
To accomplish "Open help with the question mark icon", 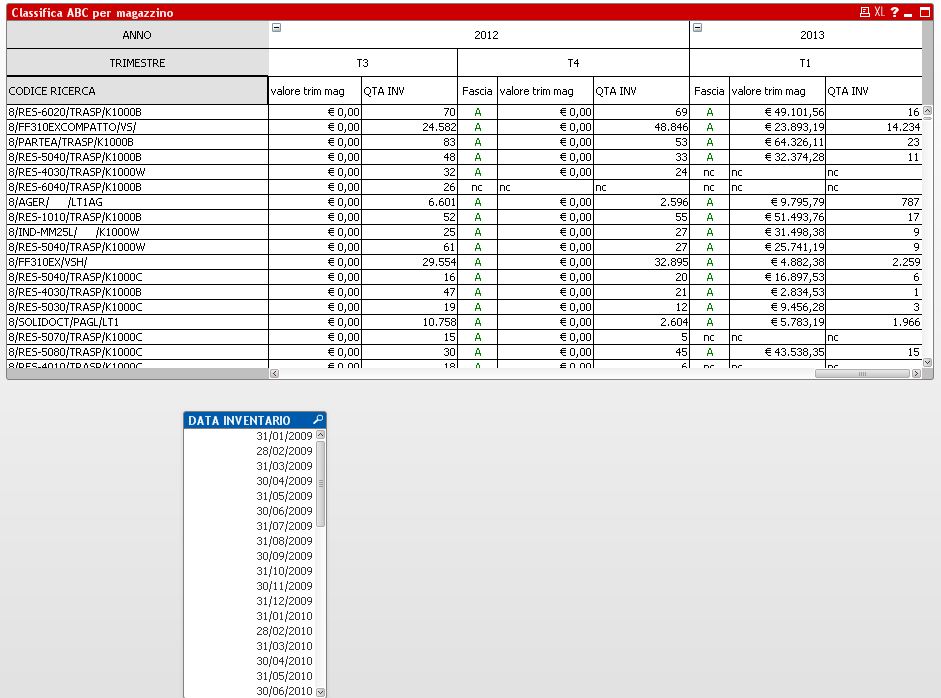I will tap(894, 12).
